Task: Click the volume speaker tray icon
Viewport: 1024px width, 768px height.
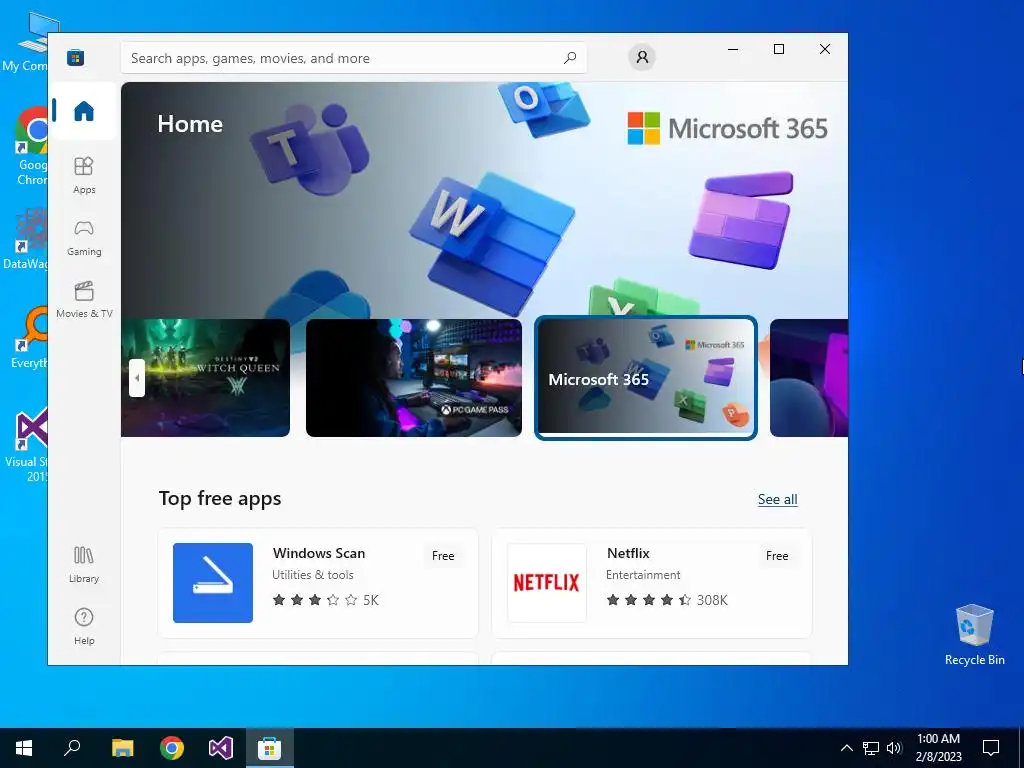Action: pos(894,748)
